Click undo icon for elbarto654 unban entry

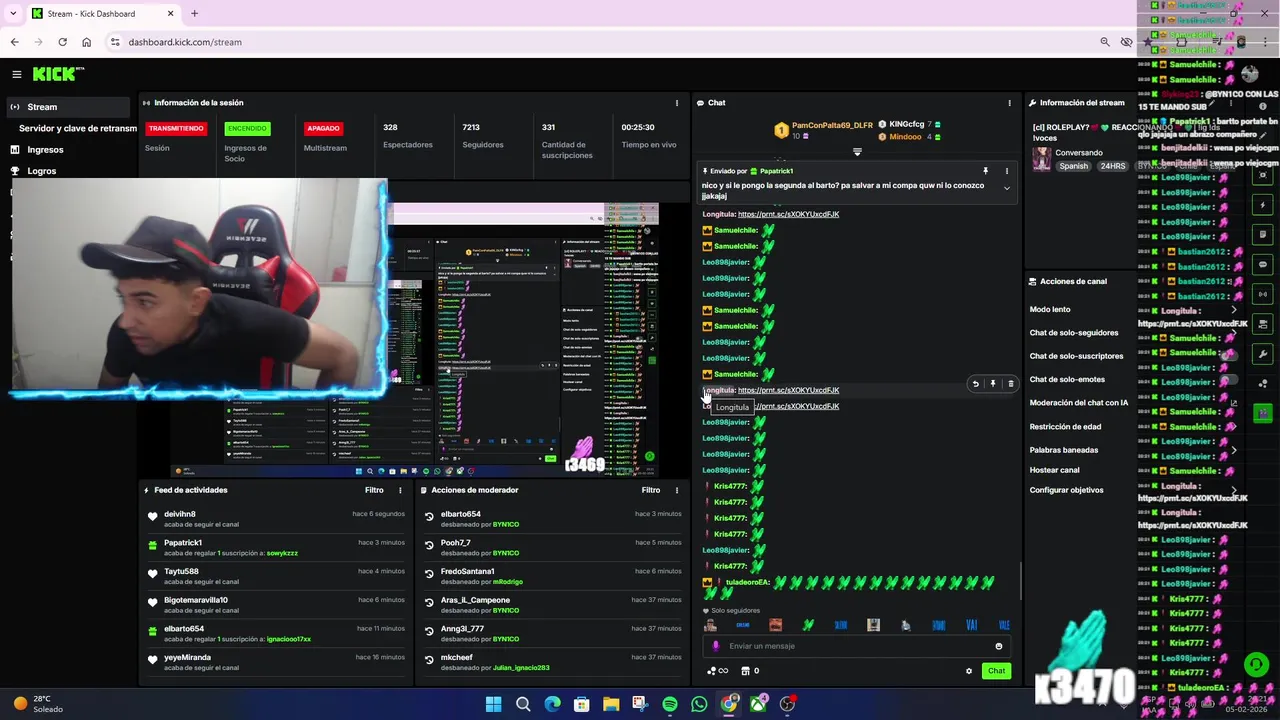point(429,518)
